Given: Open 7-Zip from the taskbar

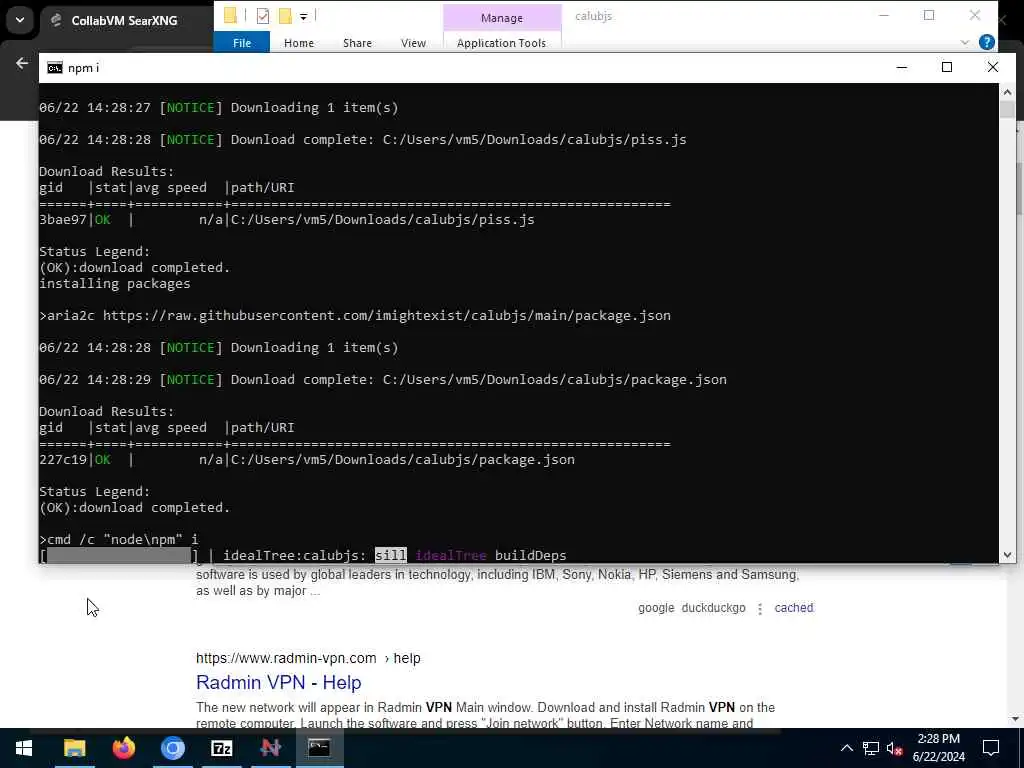Looking at the screenshot, I should click(x=221, y=748).
